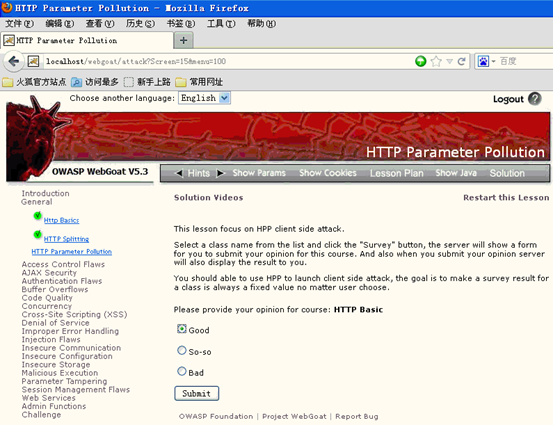Click the site identity icon beside the URL
The image size is (553, 425).
(x=33, y=61)
